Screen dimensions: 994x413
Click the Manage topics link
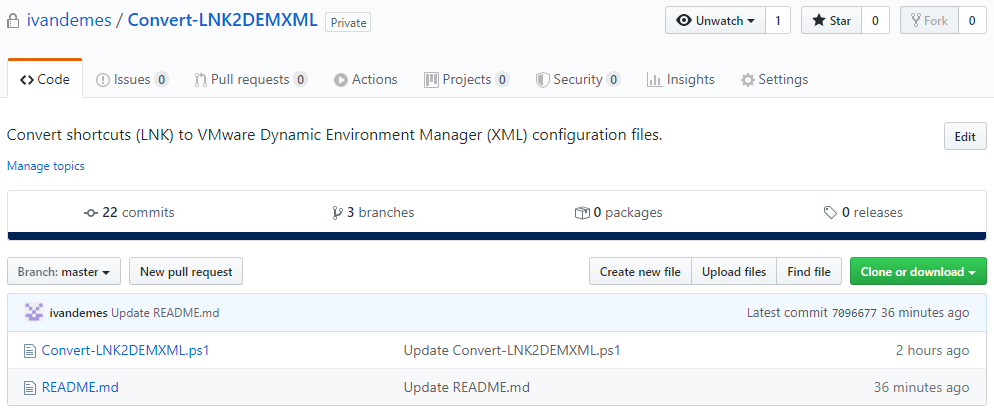(x=46, y=166)
